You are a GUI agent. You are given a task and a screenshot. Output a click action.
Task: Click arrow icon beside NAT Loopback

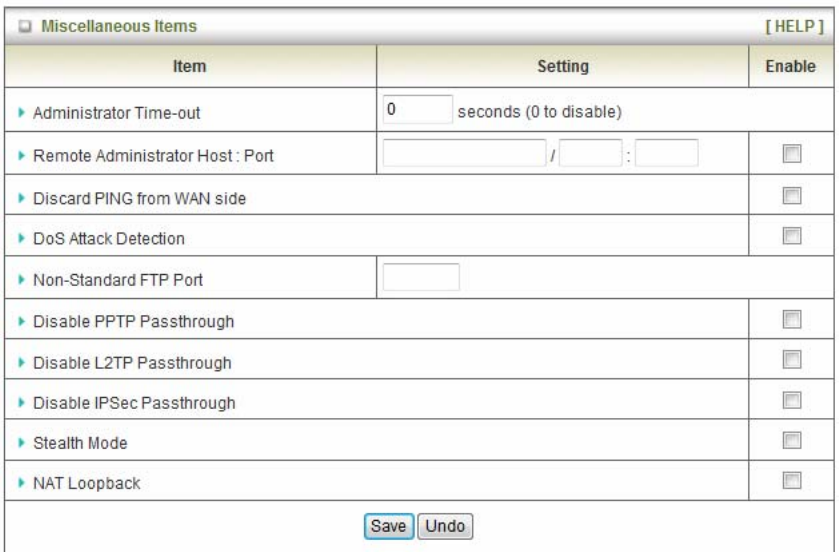(22, 483)
